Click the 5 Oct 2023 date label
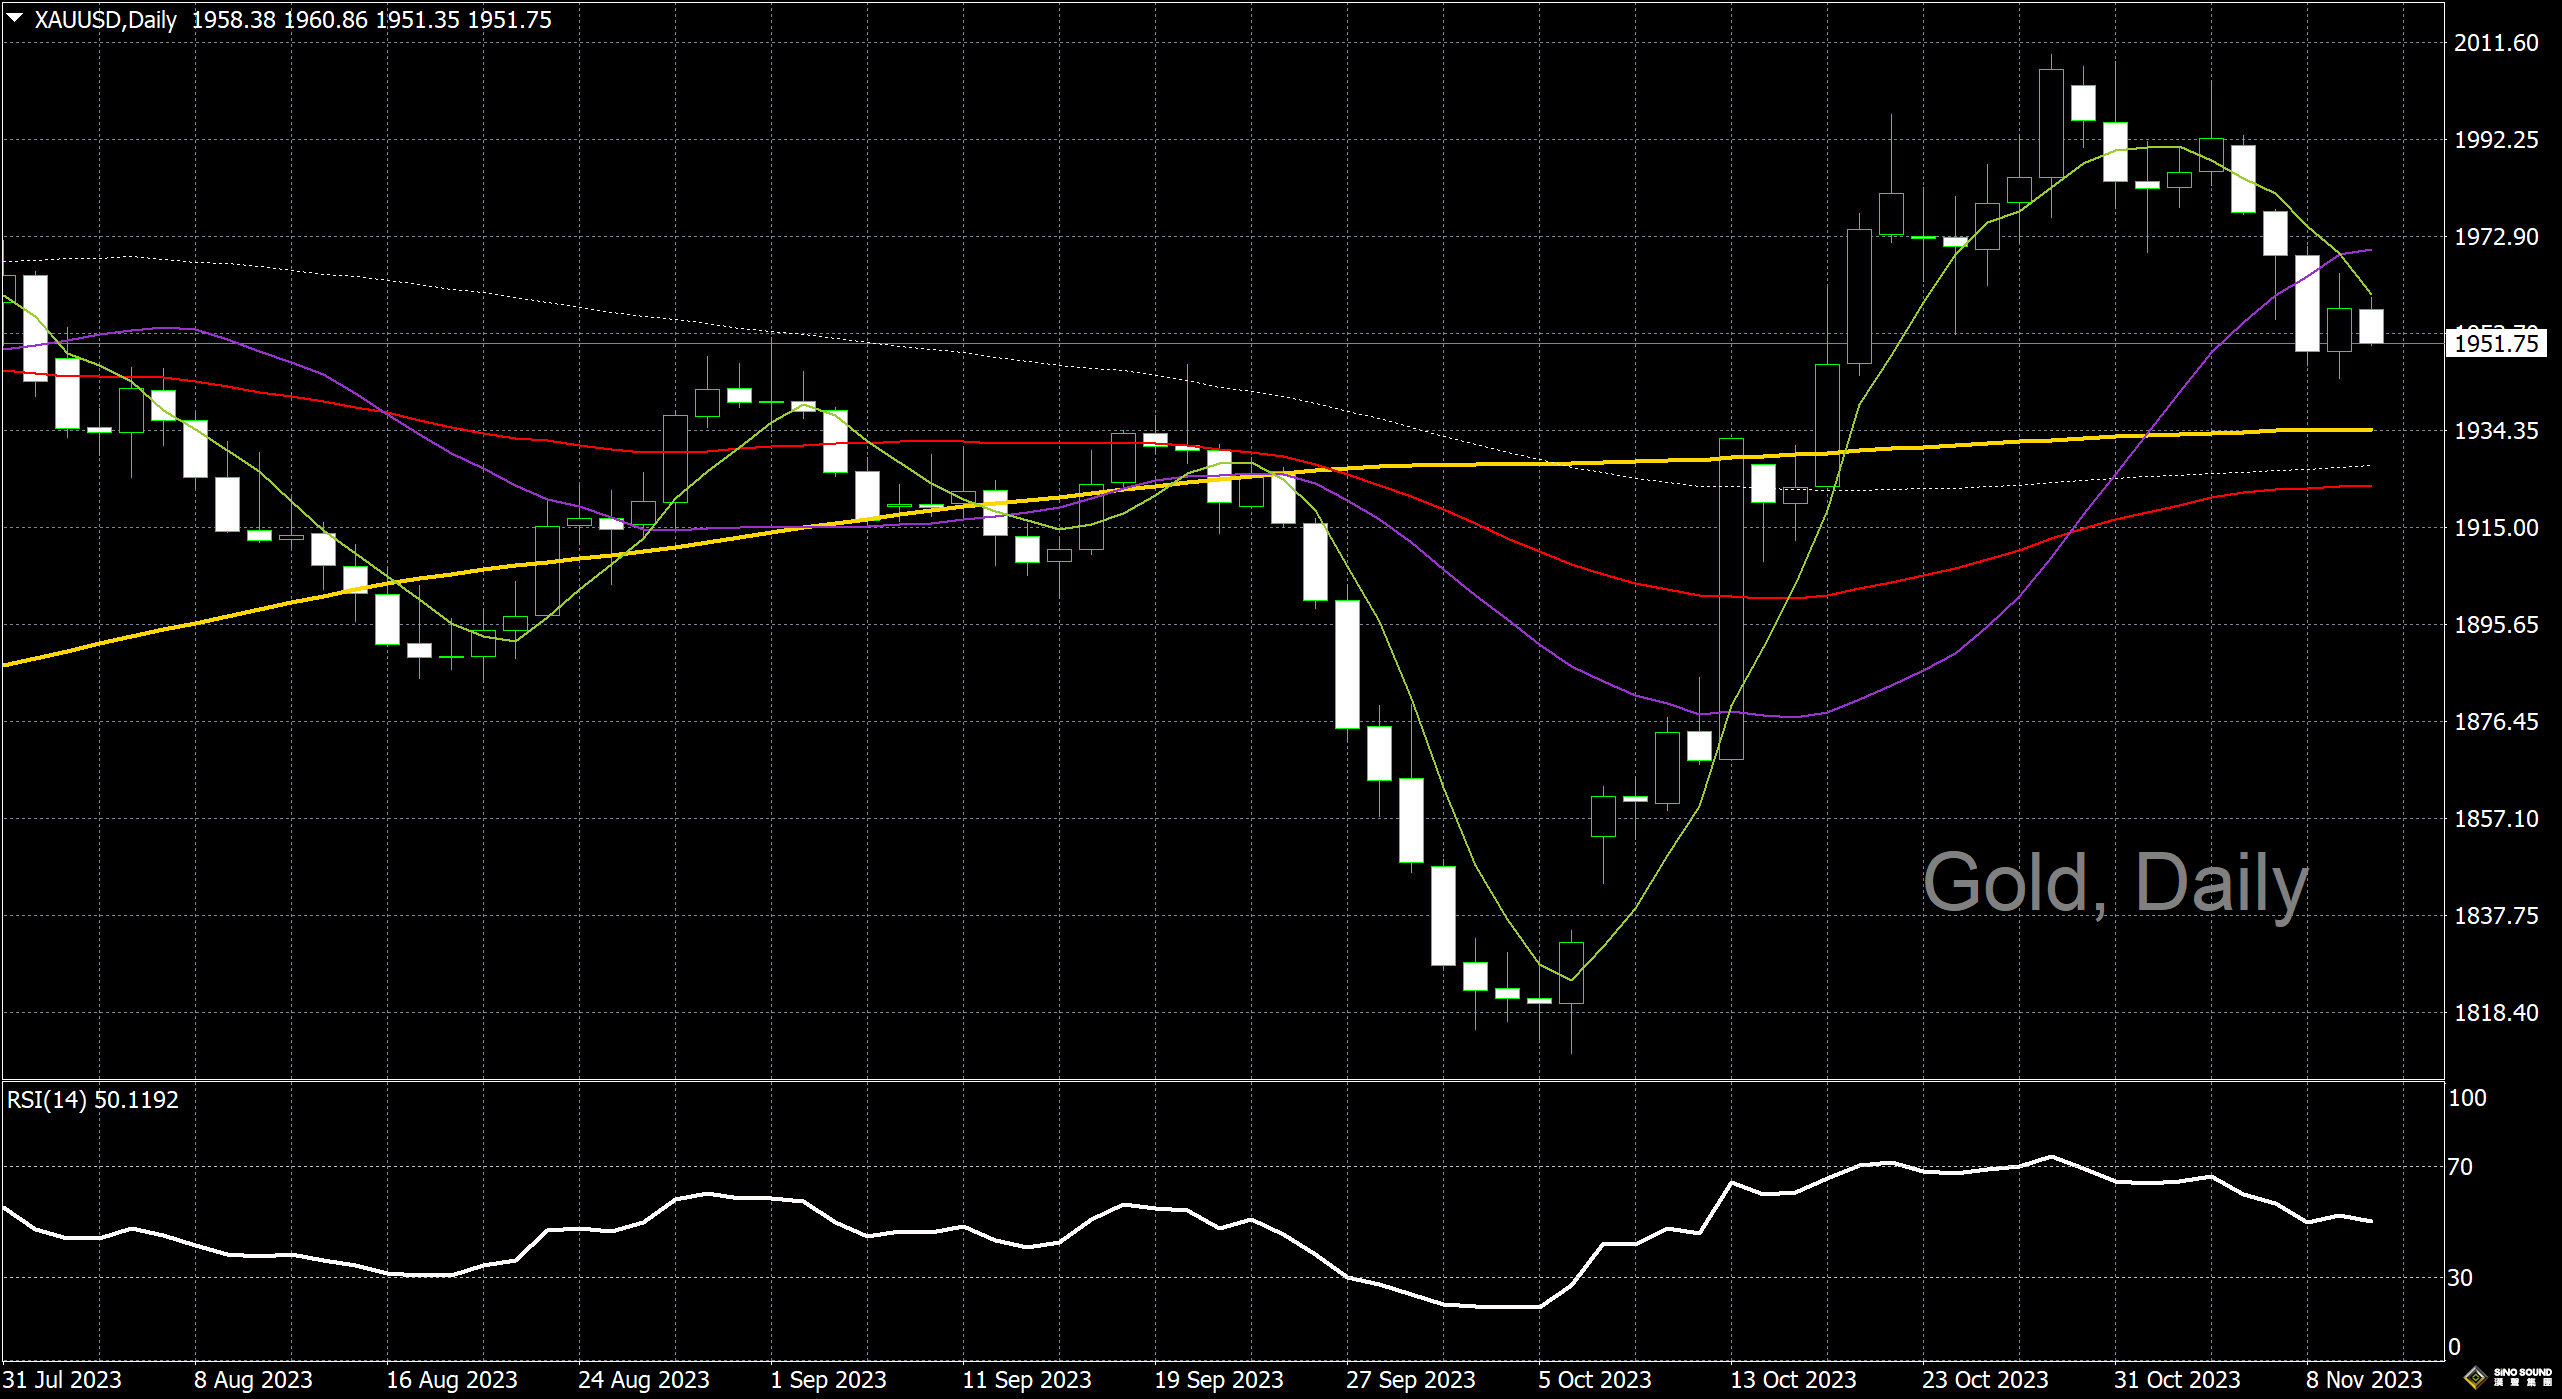The height and width of the screenshot is (1399, 2562). 1594,1380
